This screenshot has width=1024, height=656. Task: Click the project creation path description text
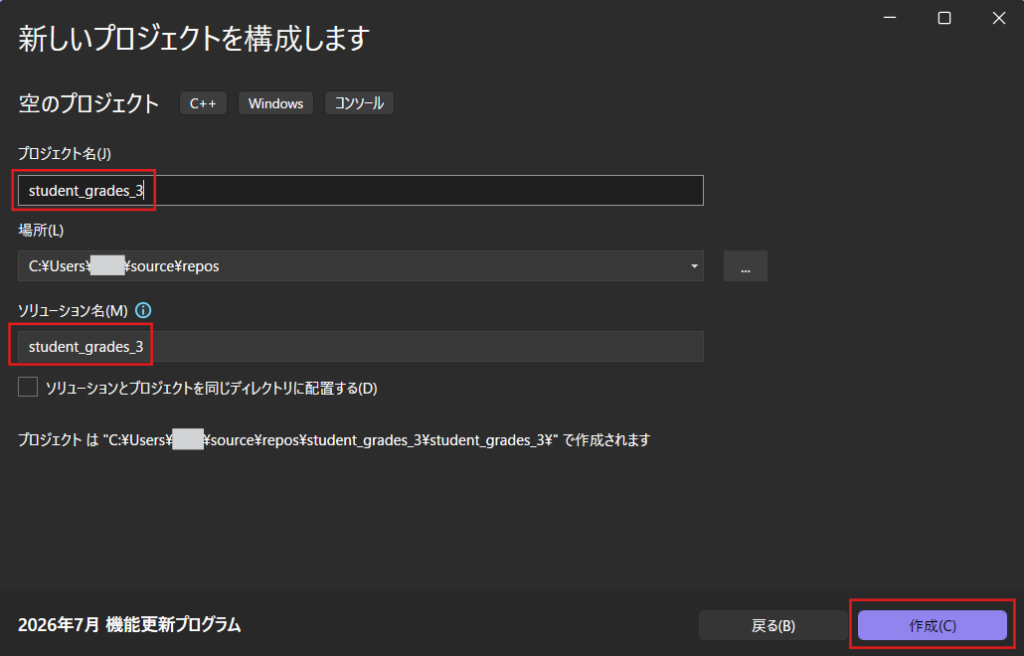pyautogui.click(x=334, y=440)
